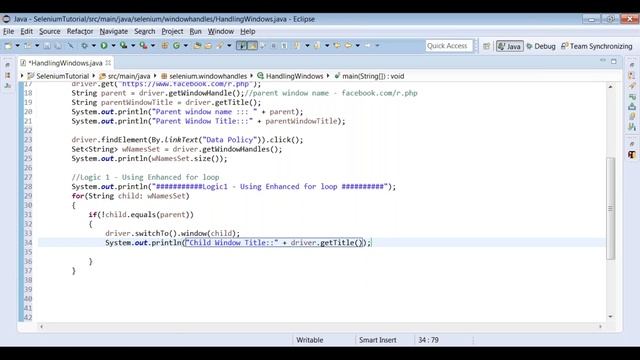This screenshot has width=640, height=360.
Task: Click the Next Annotation toolbar icon
Action: pos(297,46)
